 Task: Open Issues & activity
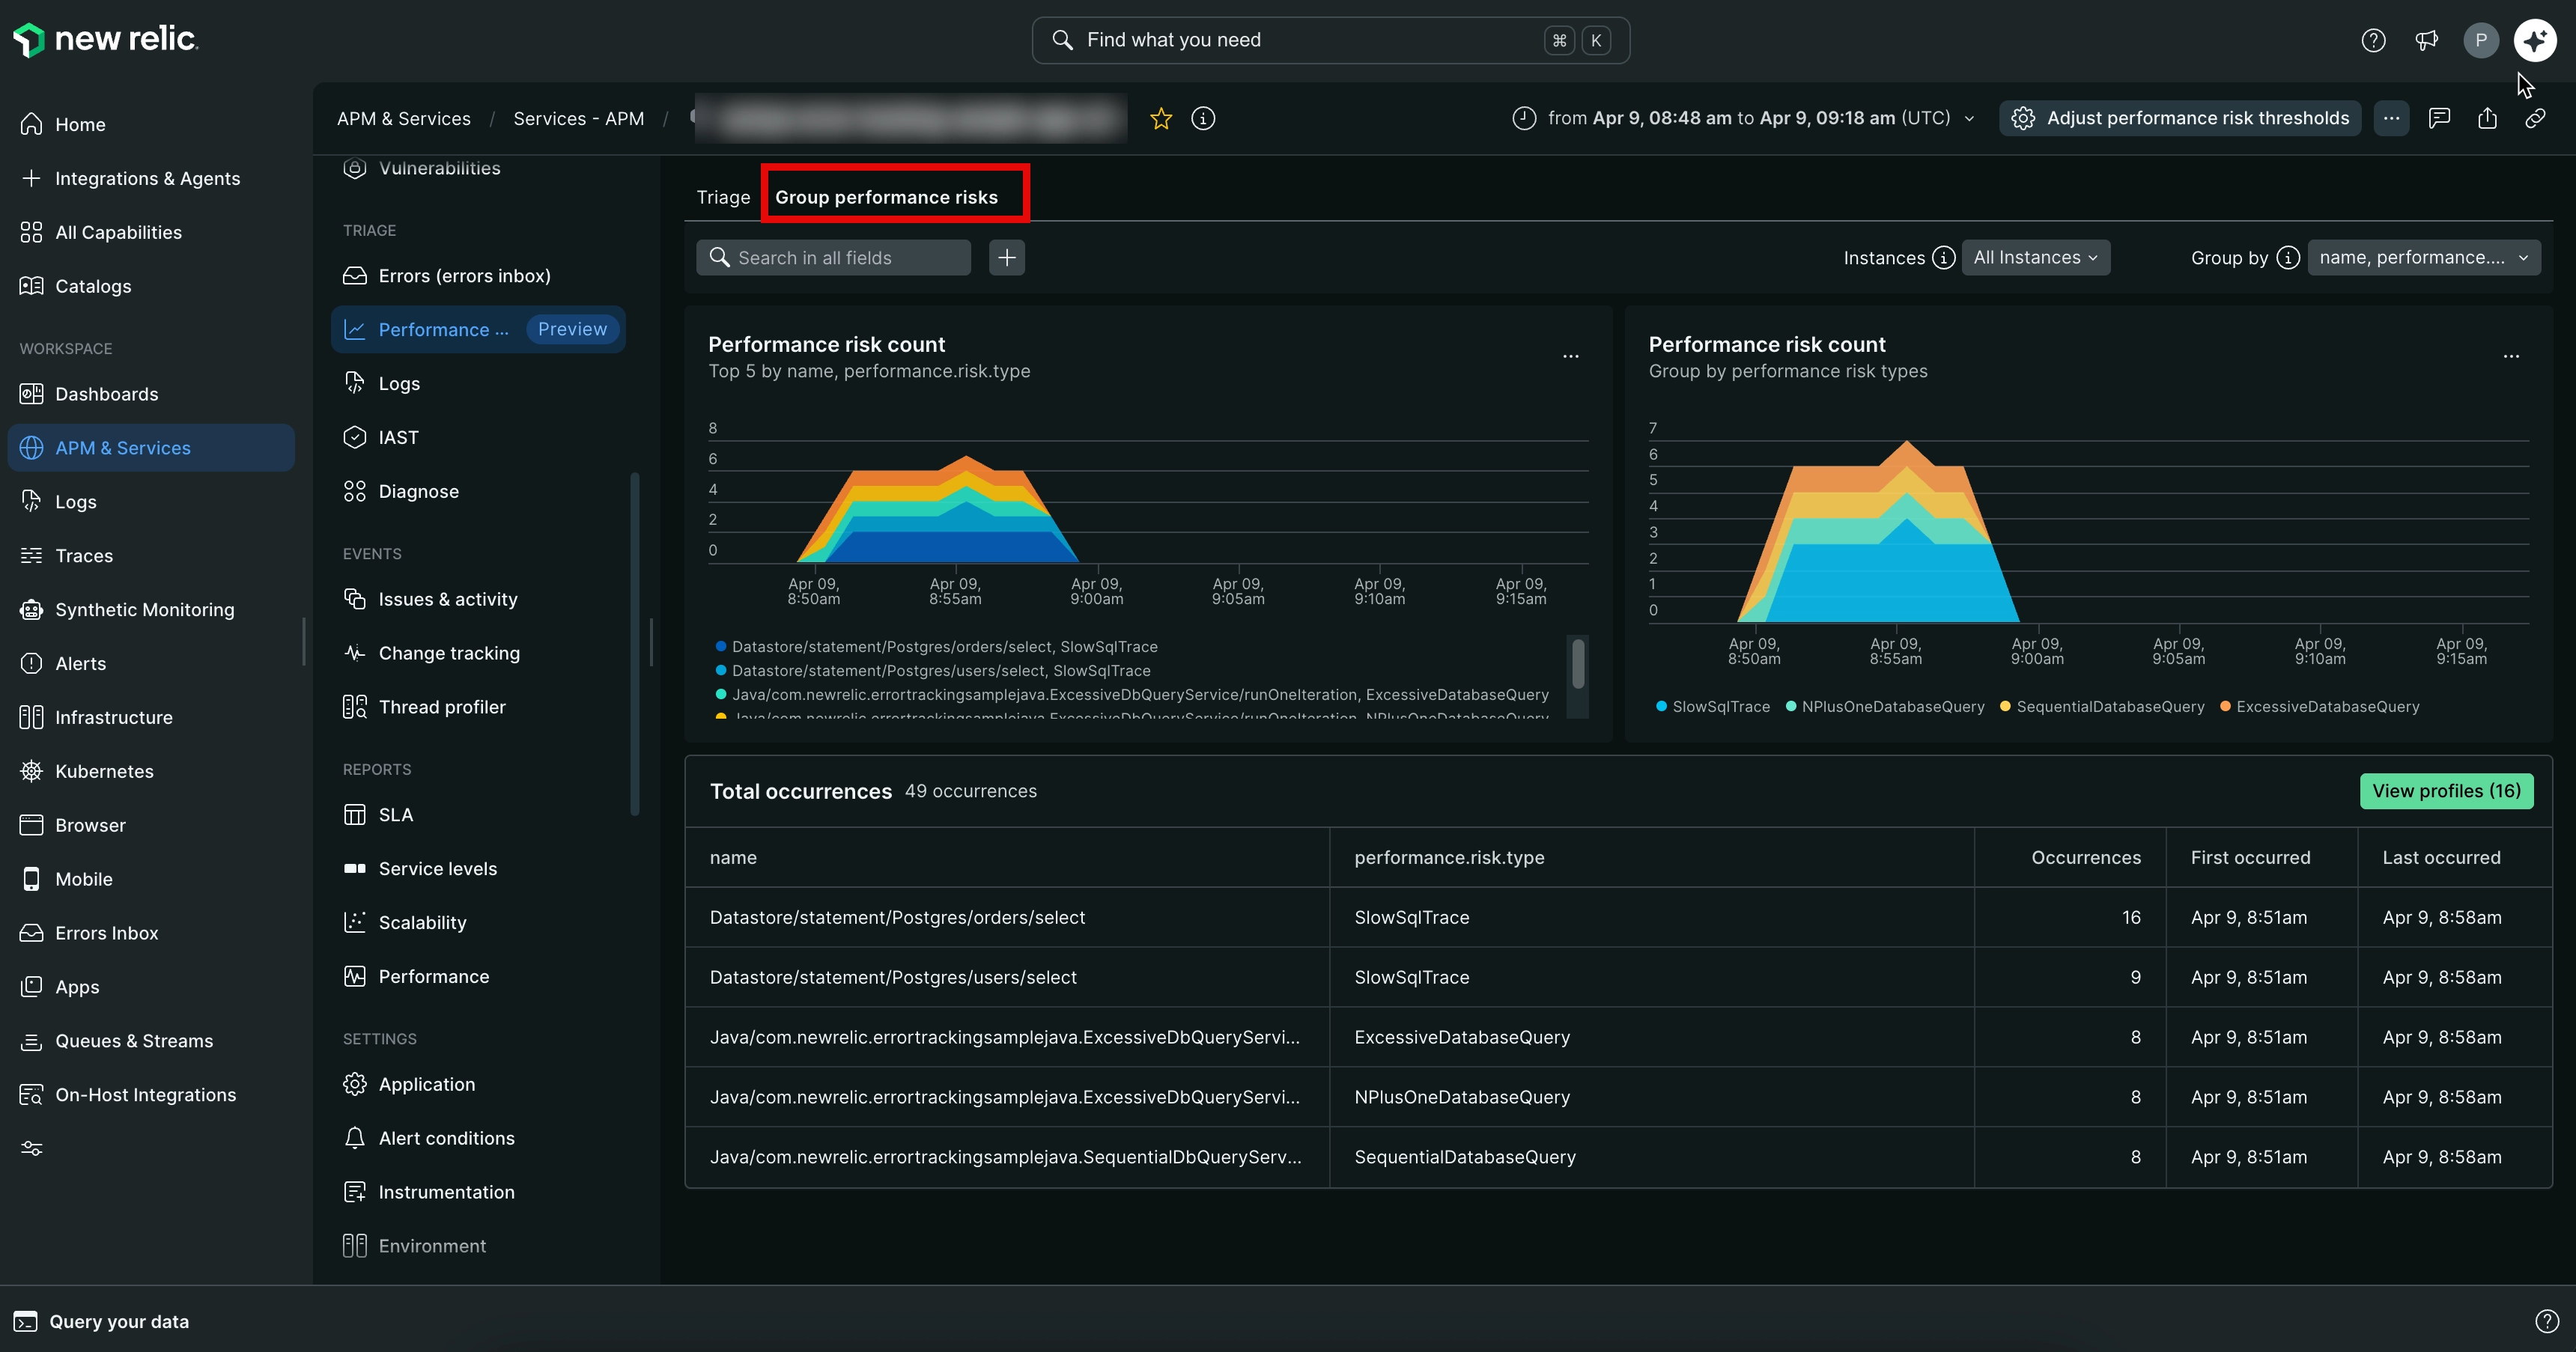click(478, 599)
